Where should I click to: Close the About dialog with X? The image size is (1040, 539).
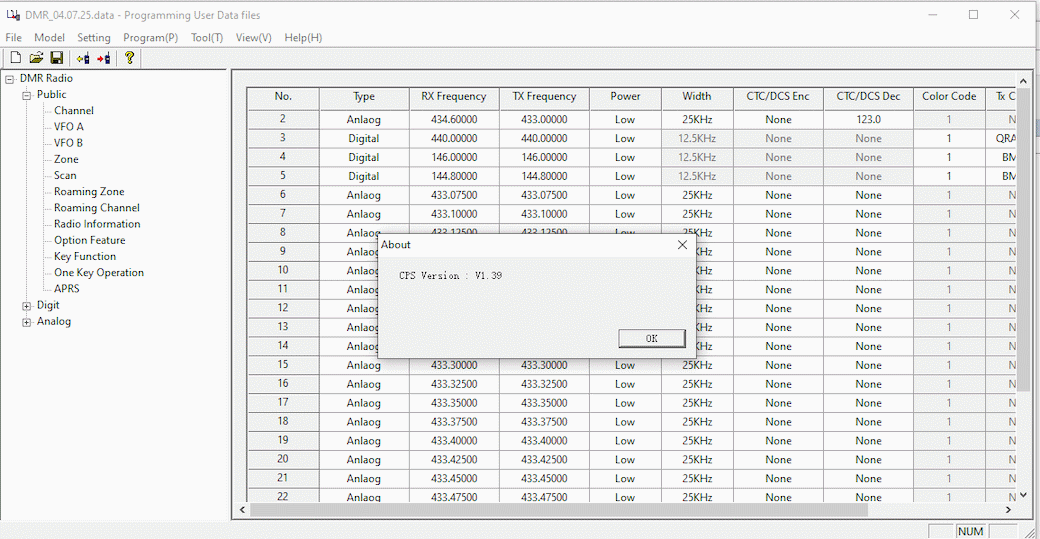click(x=682, y=245)
